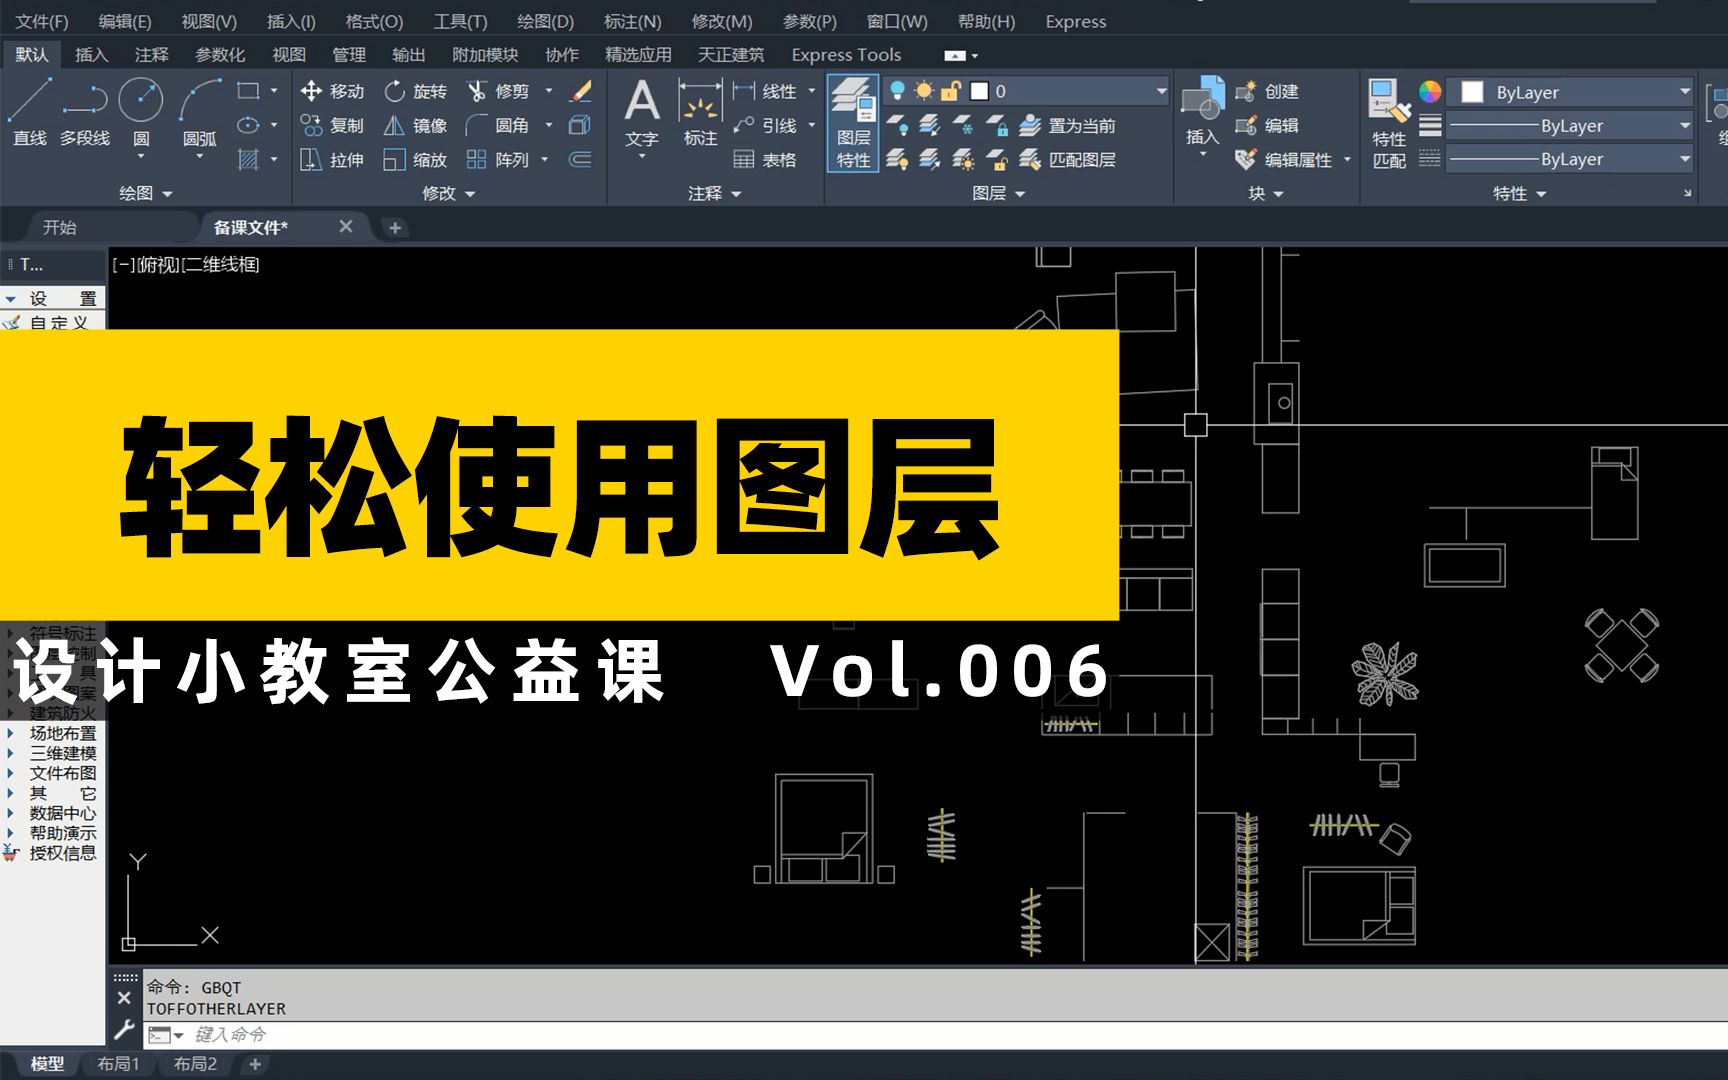Click the 匹配图层 match layer button
The width and height of the screenshot is (1728, 1080).
coord(1067,159)
